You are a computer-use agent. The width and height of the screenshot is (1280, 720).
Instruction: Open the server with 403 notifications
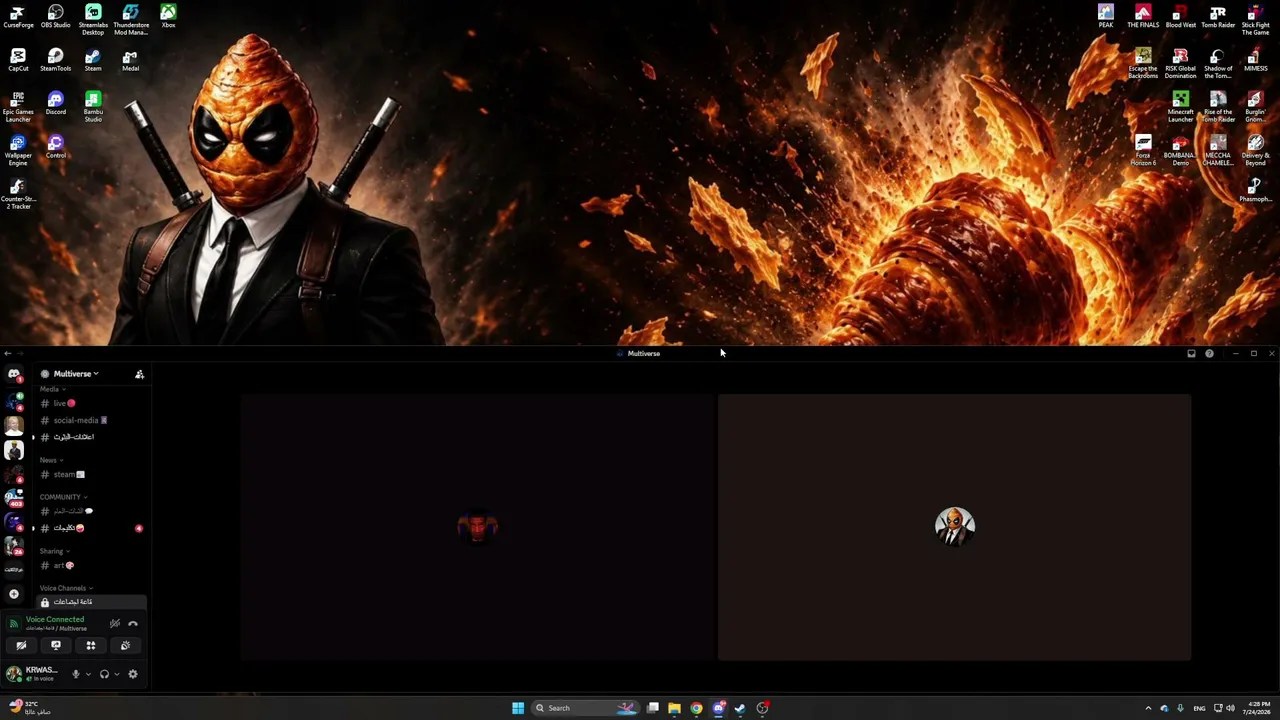14,497
